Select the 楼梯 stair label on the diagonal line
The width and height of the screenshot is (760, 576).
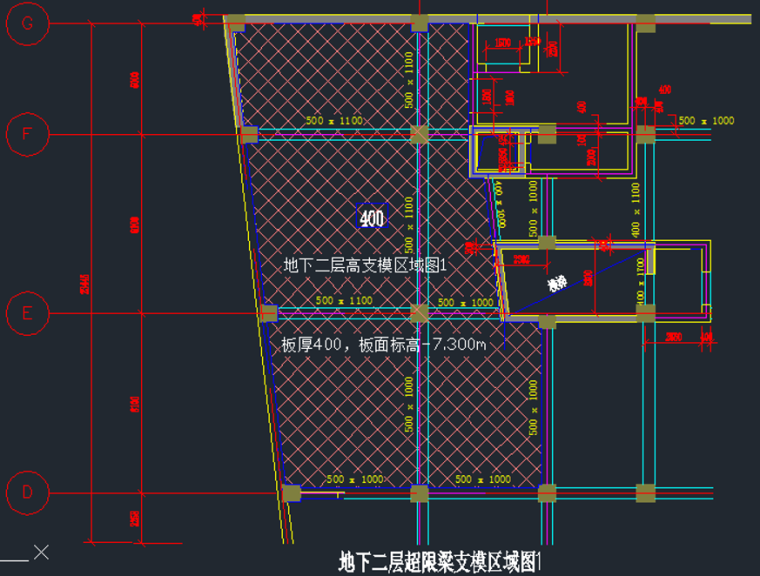point(553,284)
